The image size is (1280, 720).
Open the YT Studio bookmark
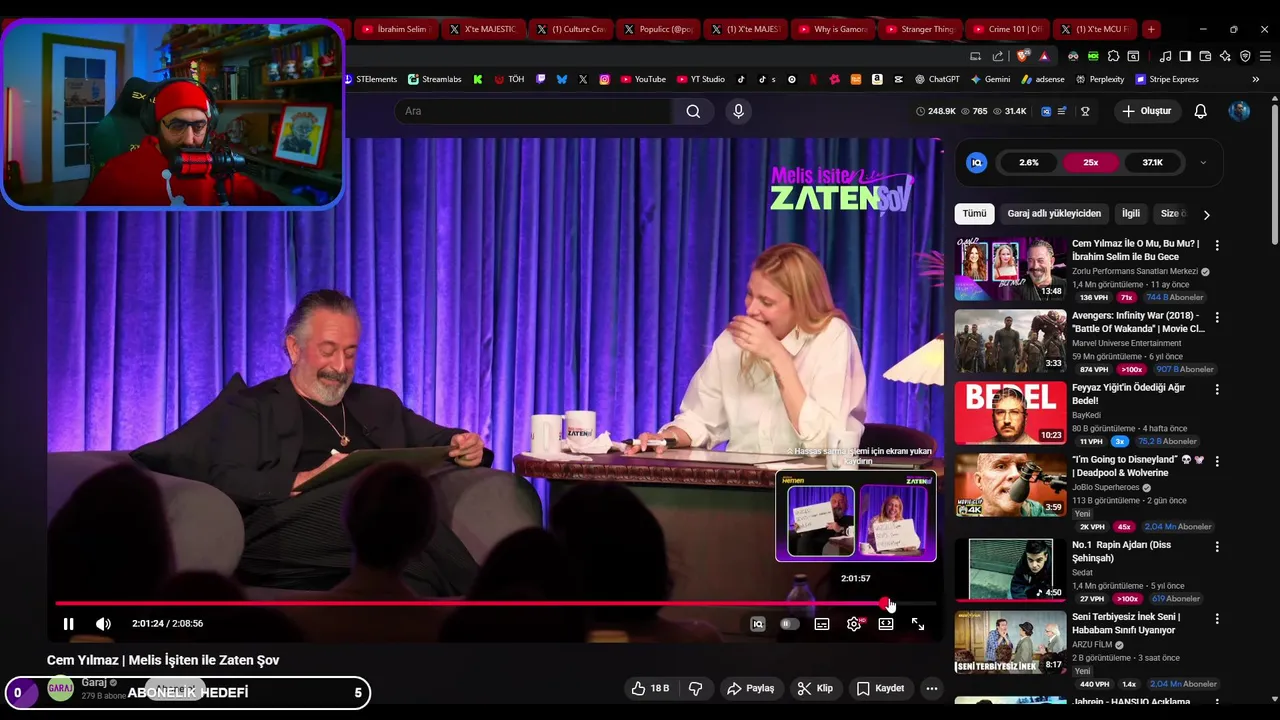[701, 79]
